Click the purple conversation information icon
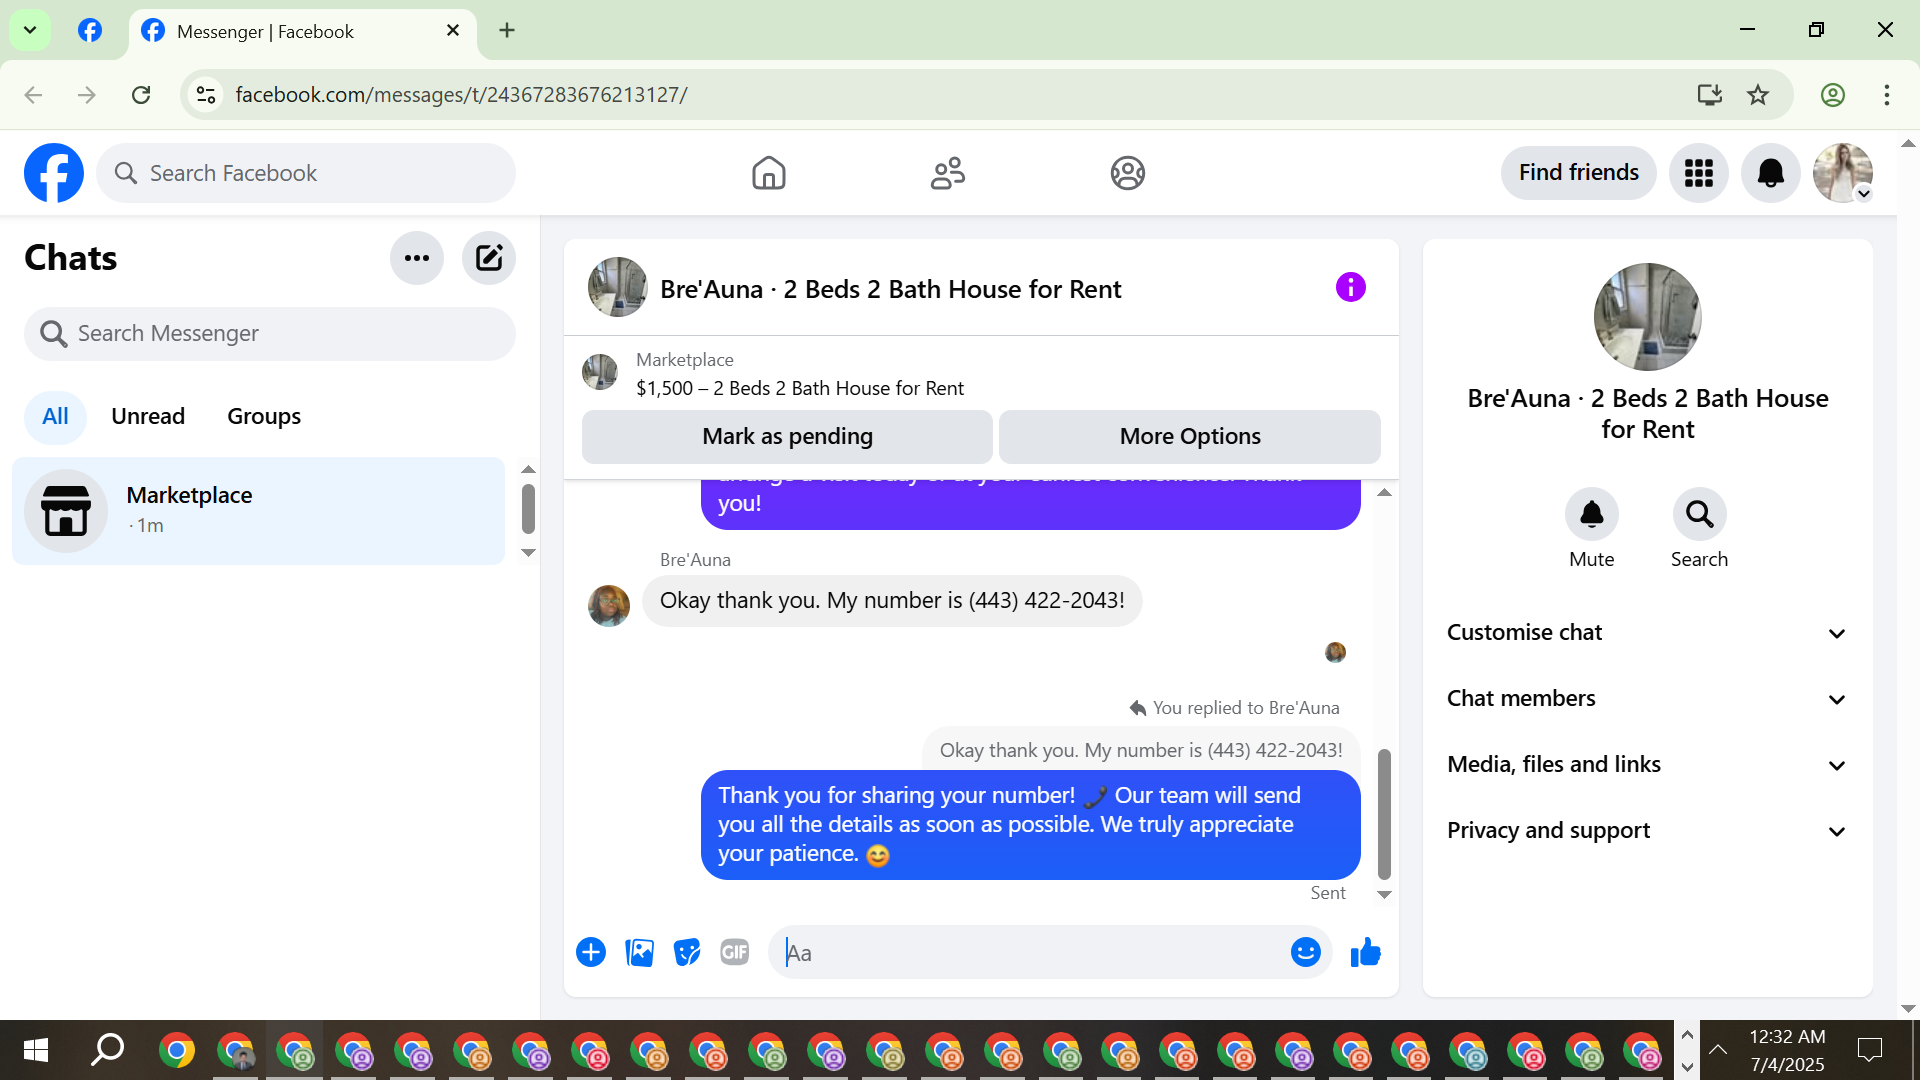This screenshot has width=1920, height=1080. point(1350,288)
